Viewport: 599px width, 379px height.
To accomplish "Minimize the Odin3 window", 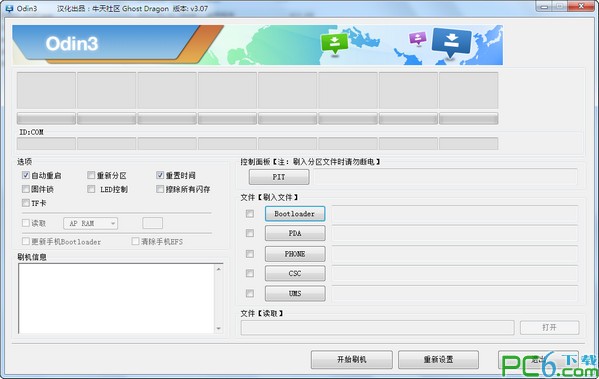I will [544, 6].
